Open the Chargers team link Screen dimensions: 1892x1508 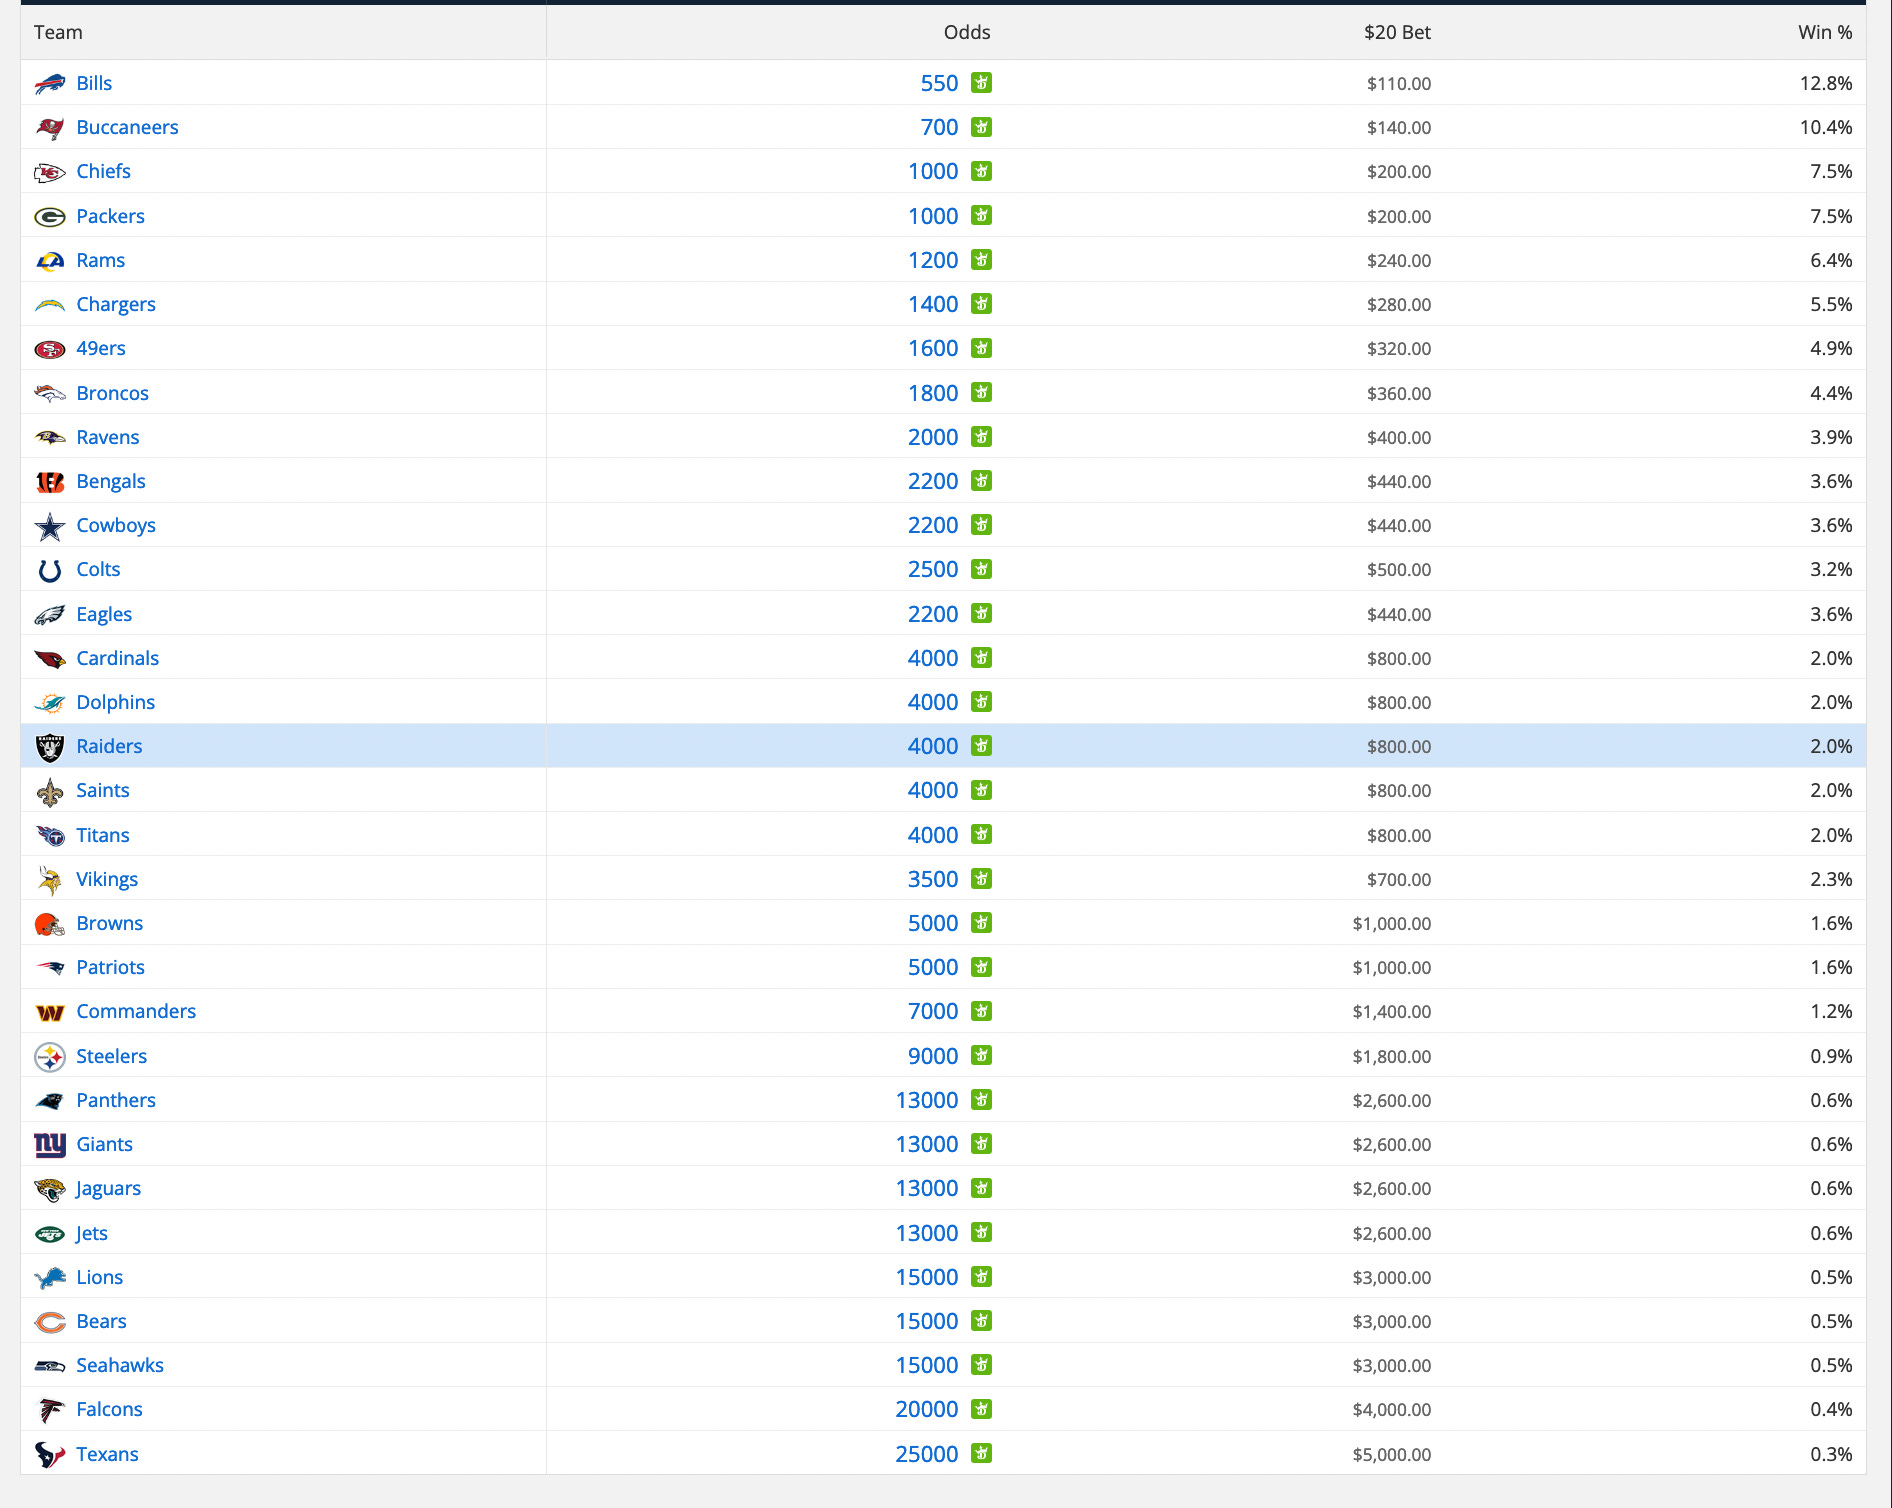[x=116, y=304]
